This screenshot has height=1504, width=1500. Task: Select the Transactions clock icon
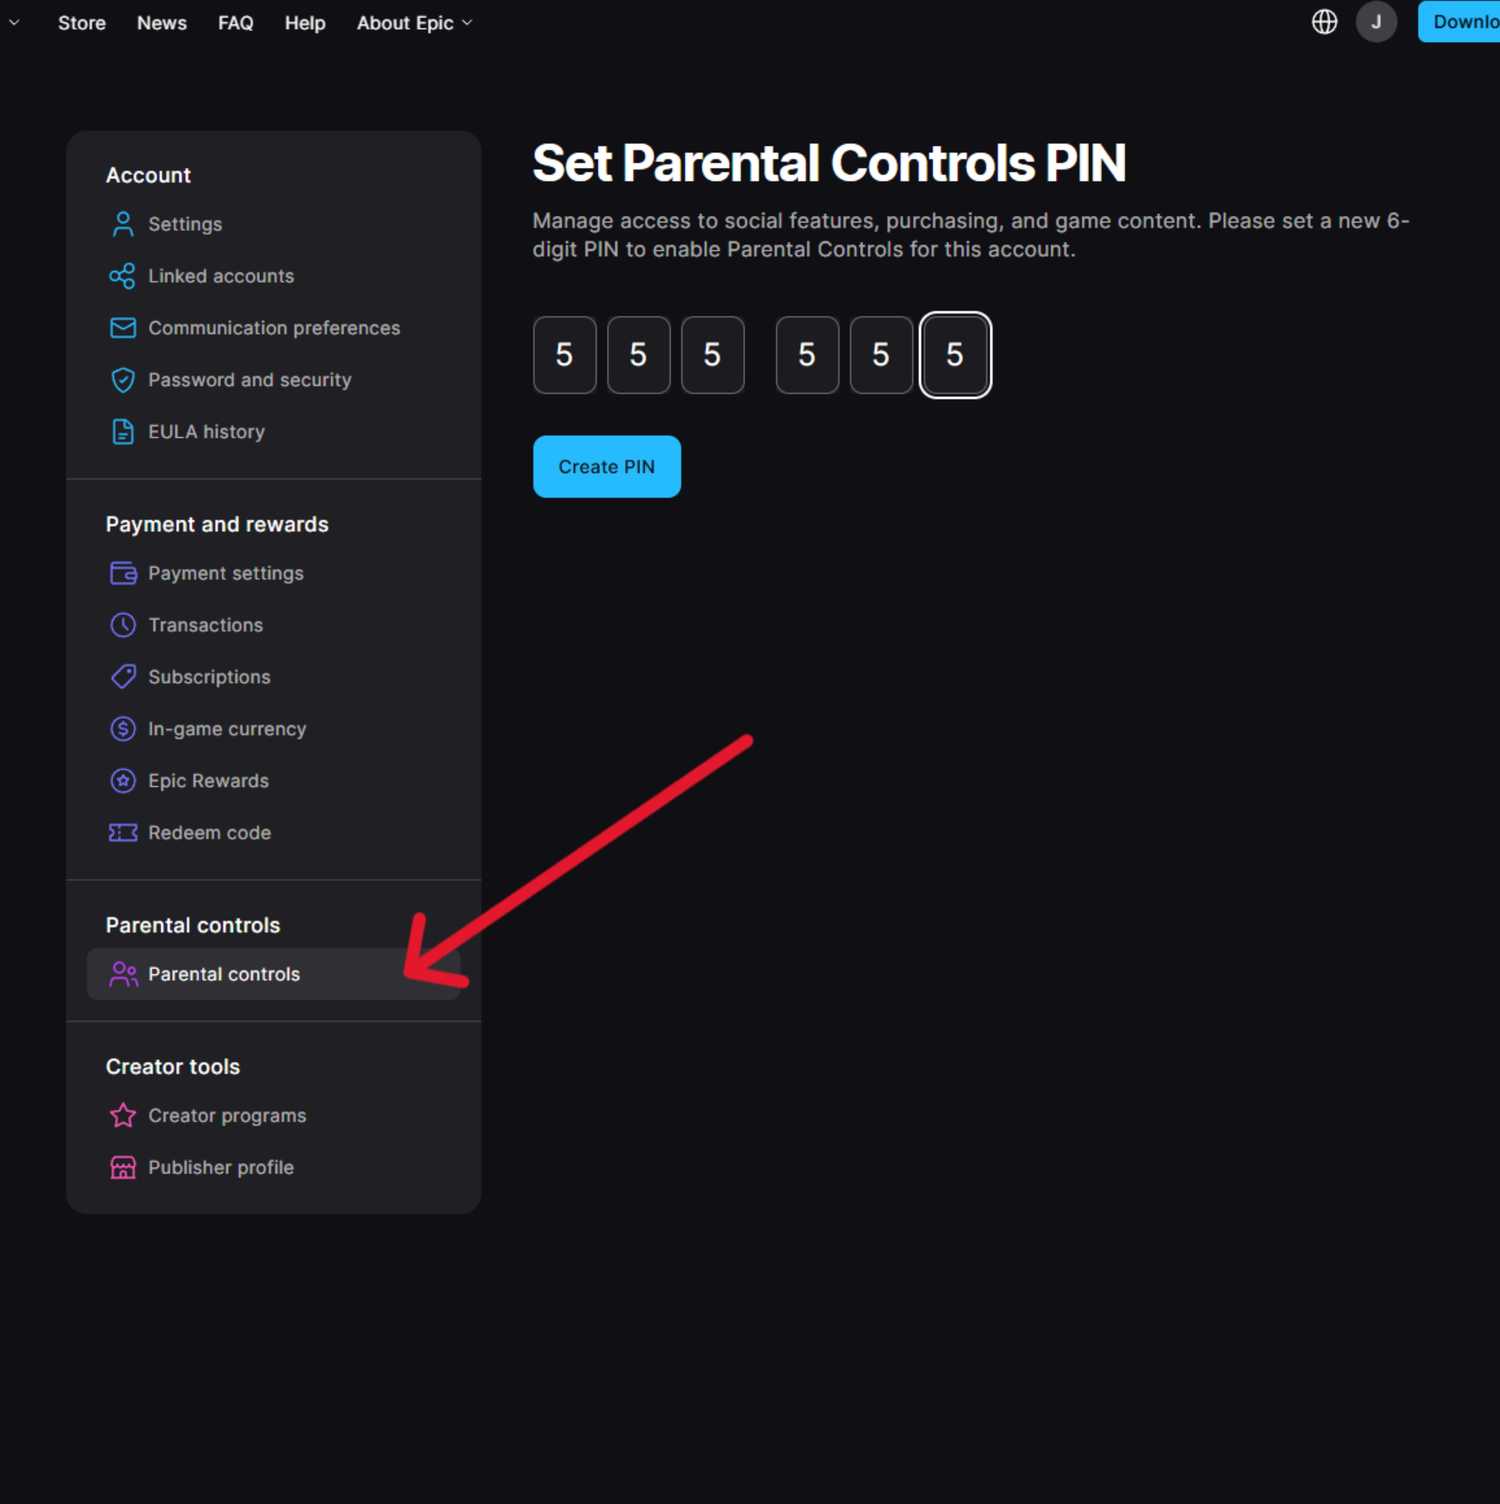122,624
